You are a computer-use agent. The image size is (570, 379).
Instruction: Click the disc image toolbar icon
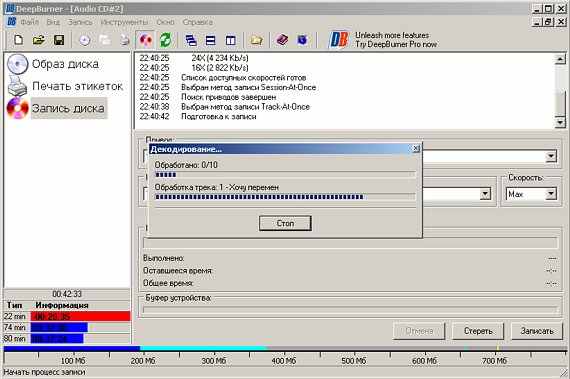pos(85,40)
